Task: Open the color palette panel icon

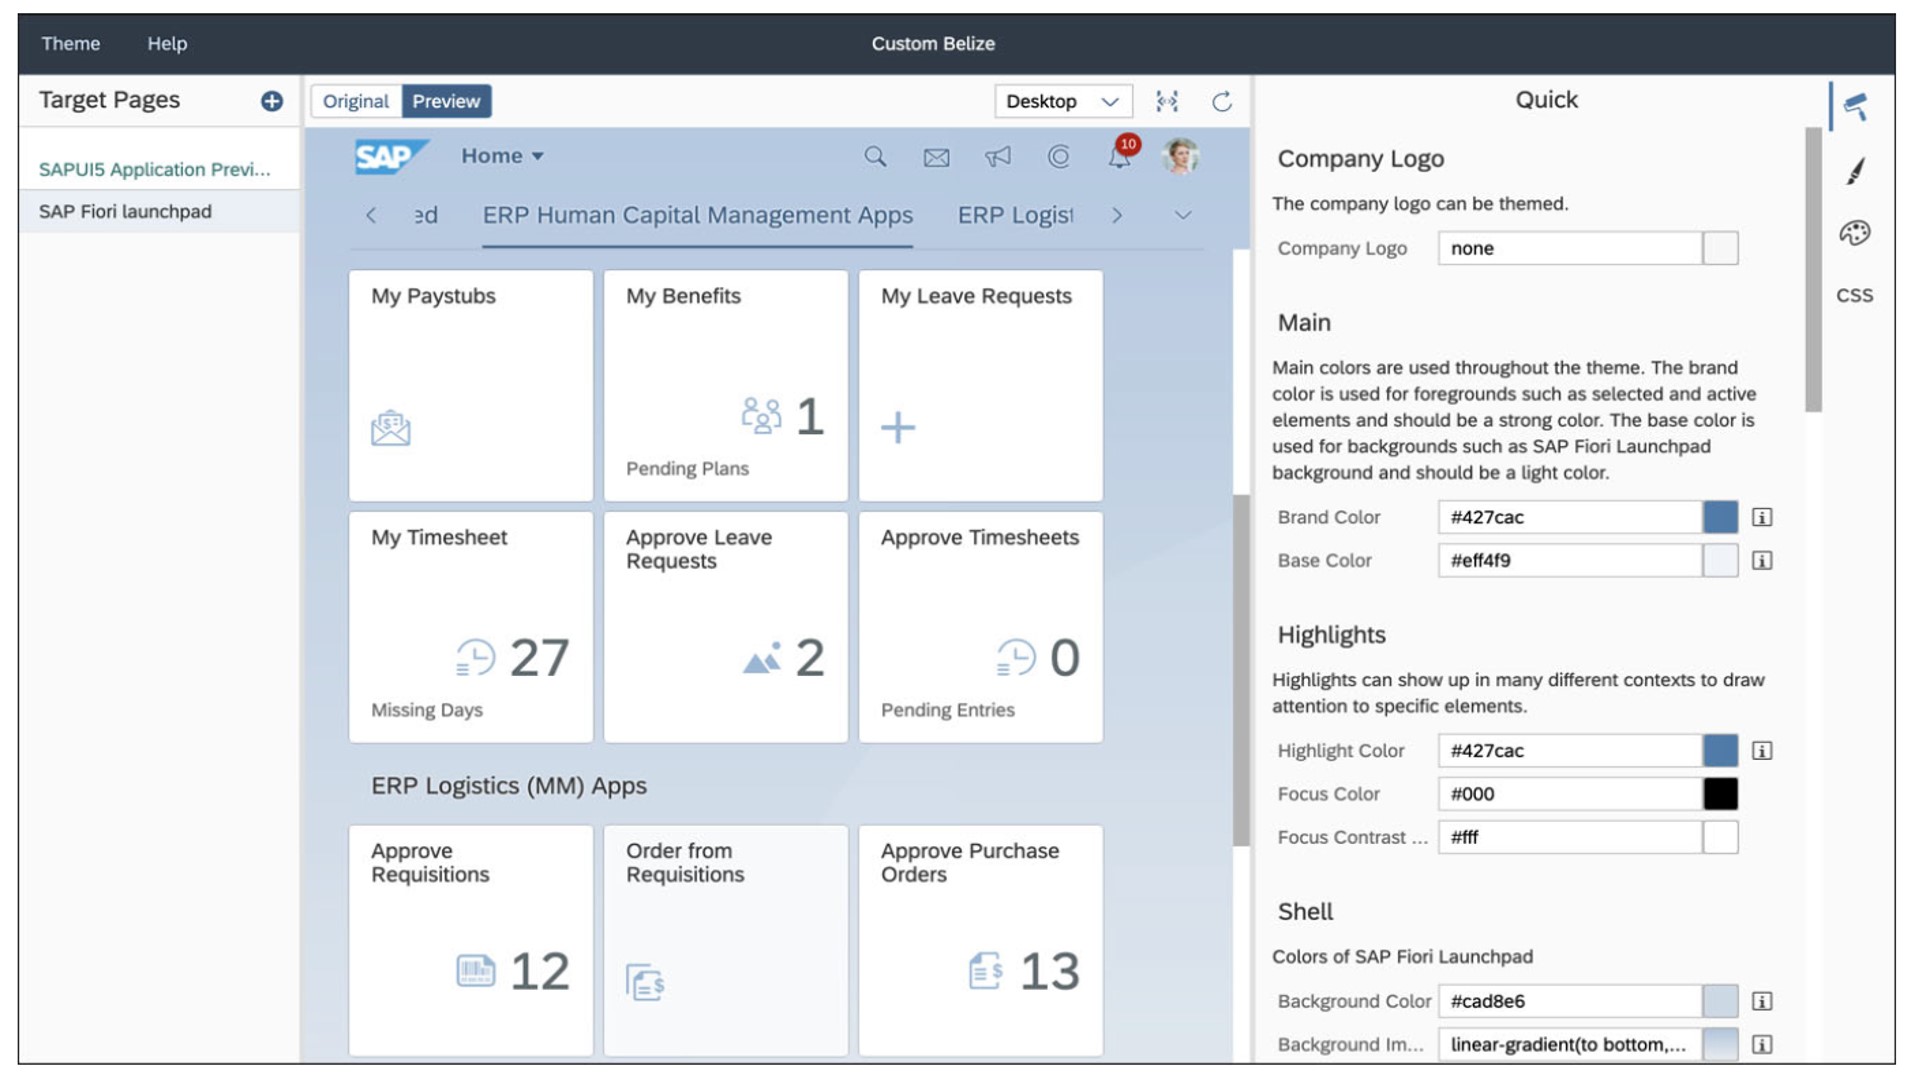Action: tap(1856, 232)
